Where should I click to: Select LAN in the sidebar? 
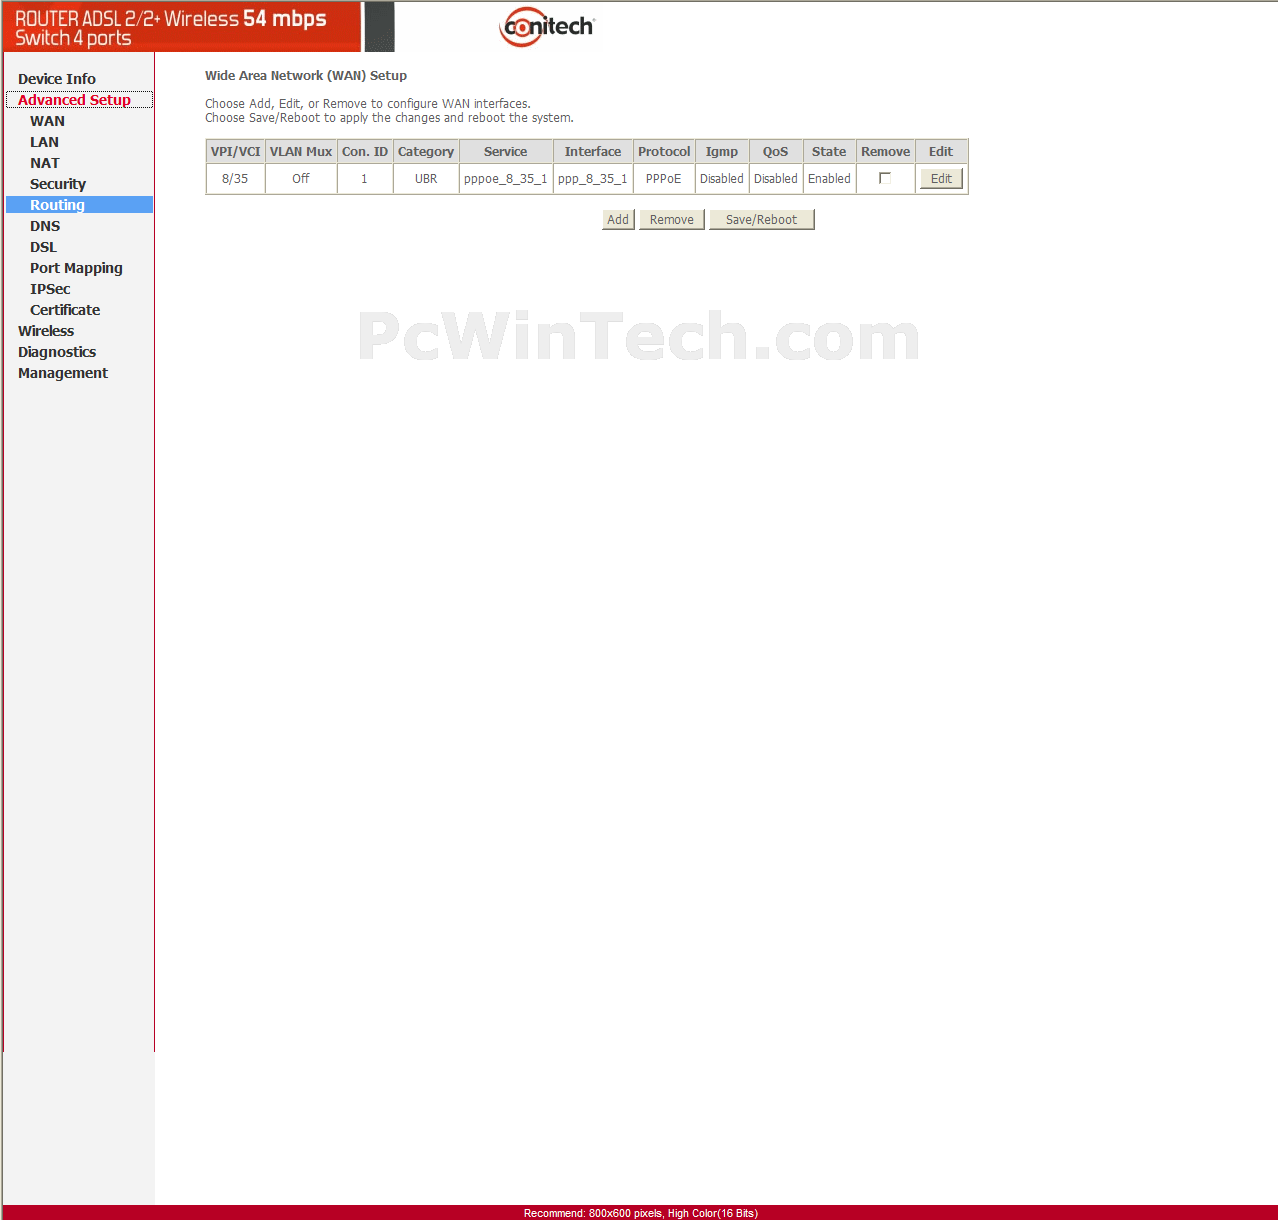click(44, 142)
